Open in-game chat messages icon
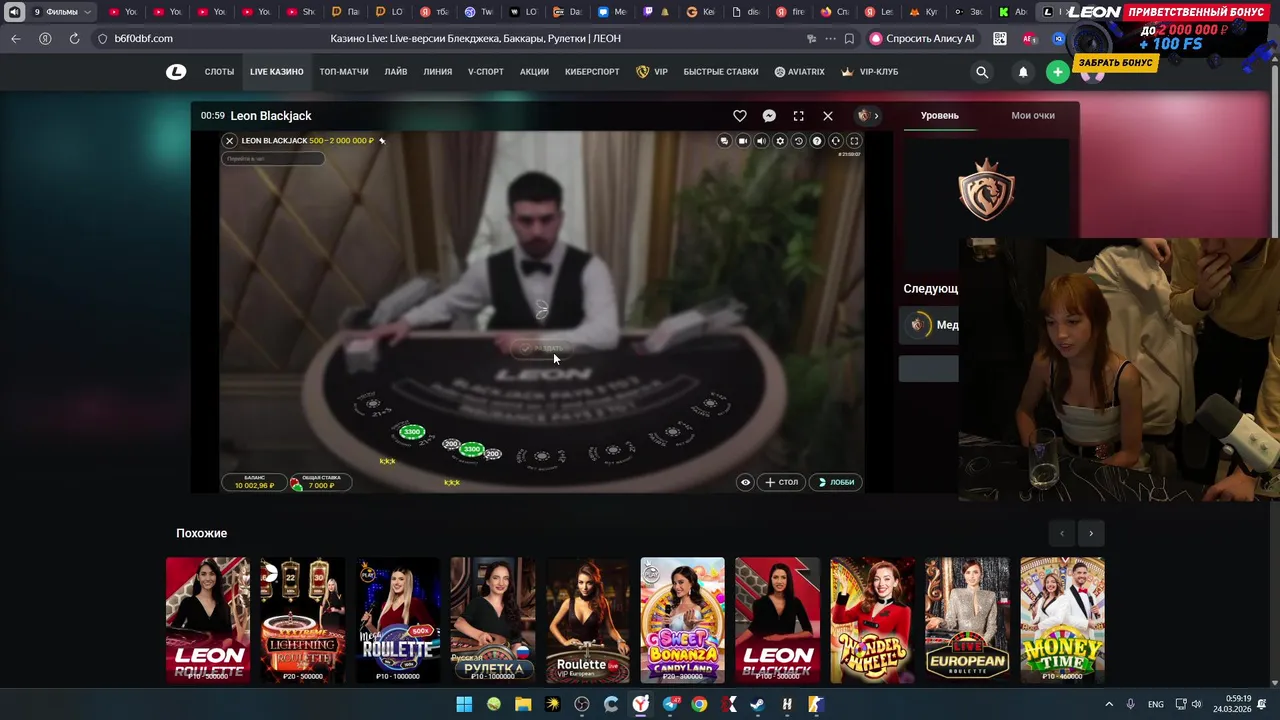 pyautogui.click(x=724, y=141)
